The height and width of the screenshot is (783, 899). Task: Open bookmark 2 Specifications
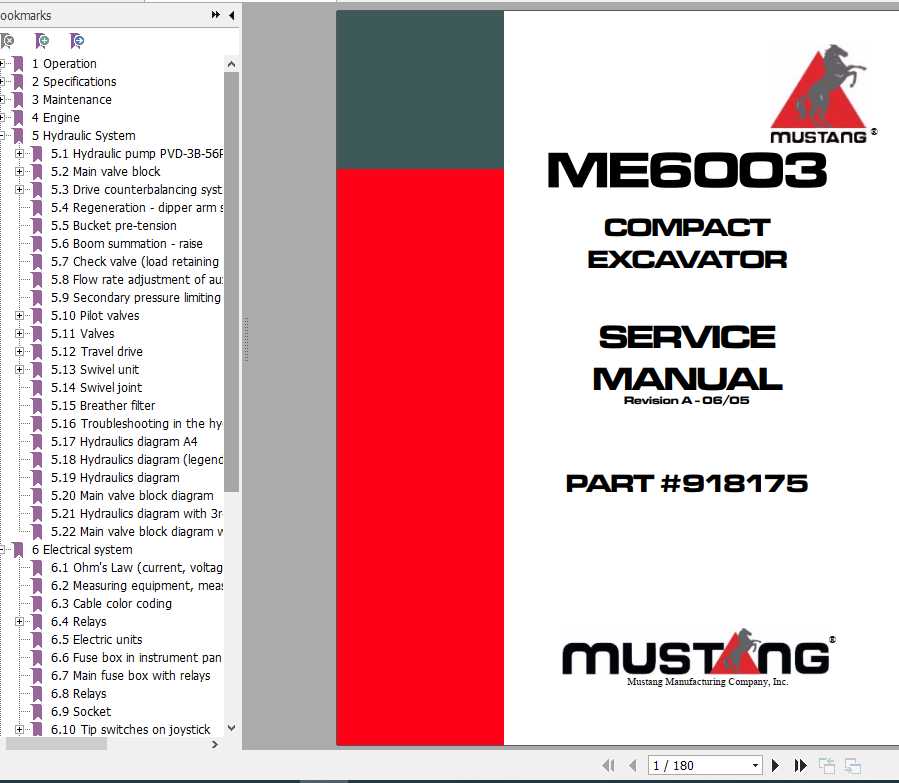tap(74, 81)
